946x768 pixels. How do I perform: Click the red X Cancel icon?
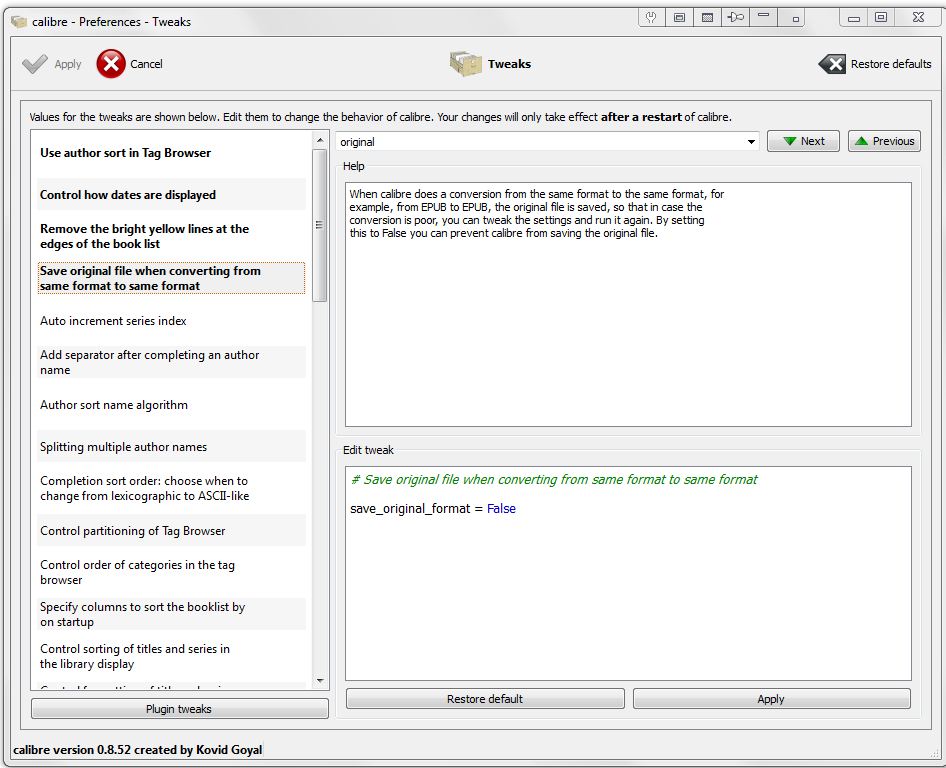tap(111, 63)
